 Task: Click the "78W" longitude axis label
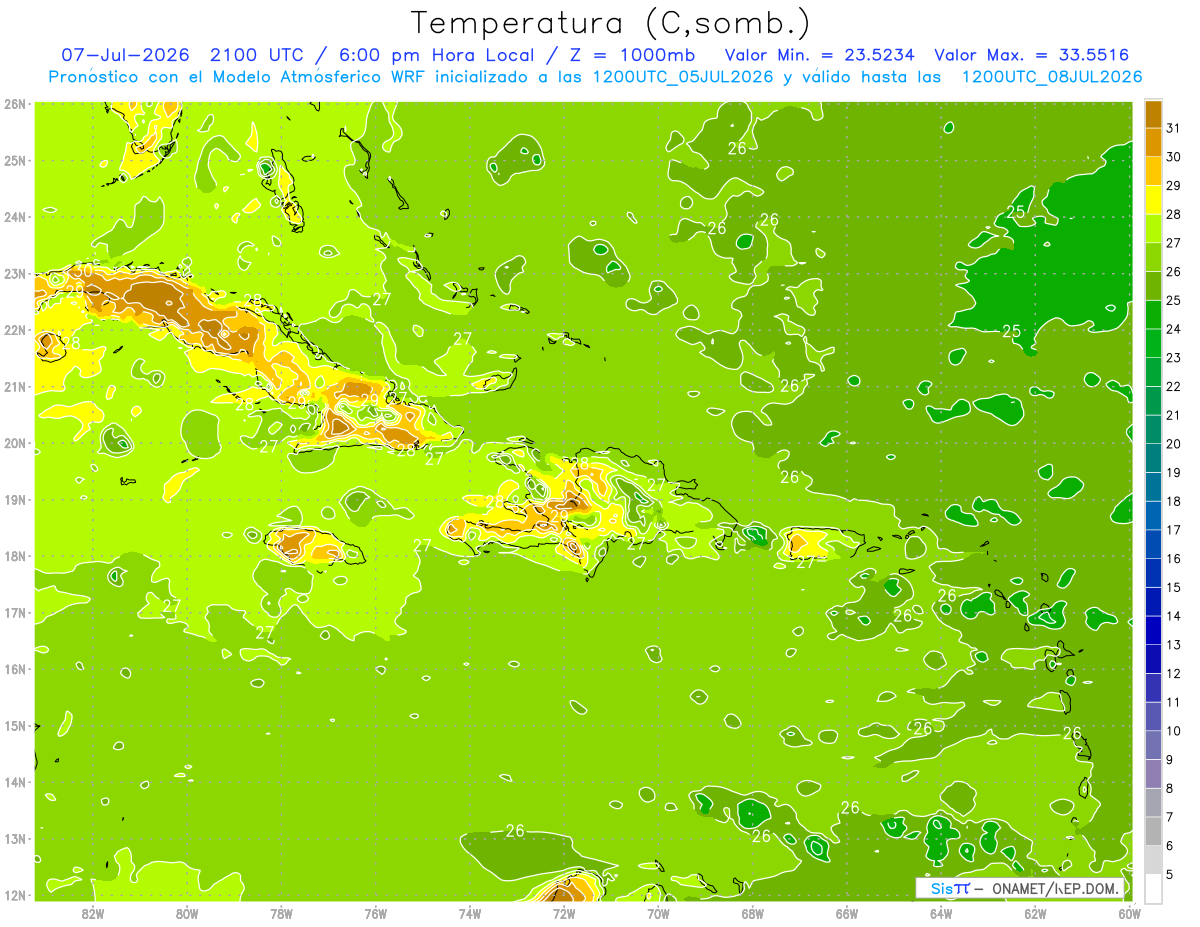coord(281,913)
